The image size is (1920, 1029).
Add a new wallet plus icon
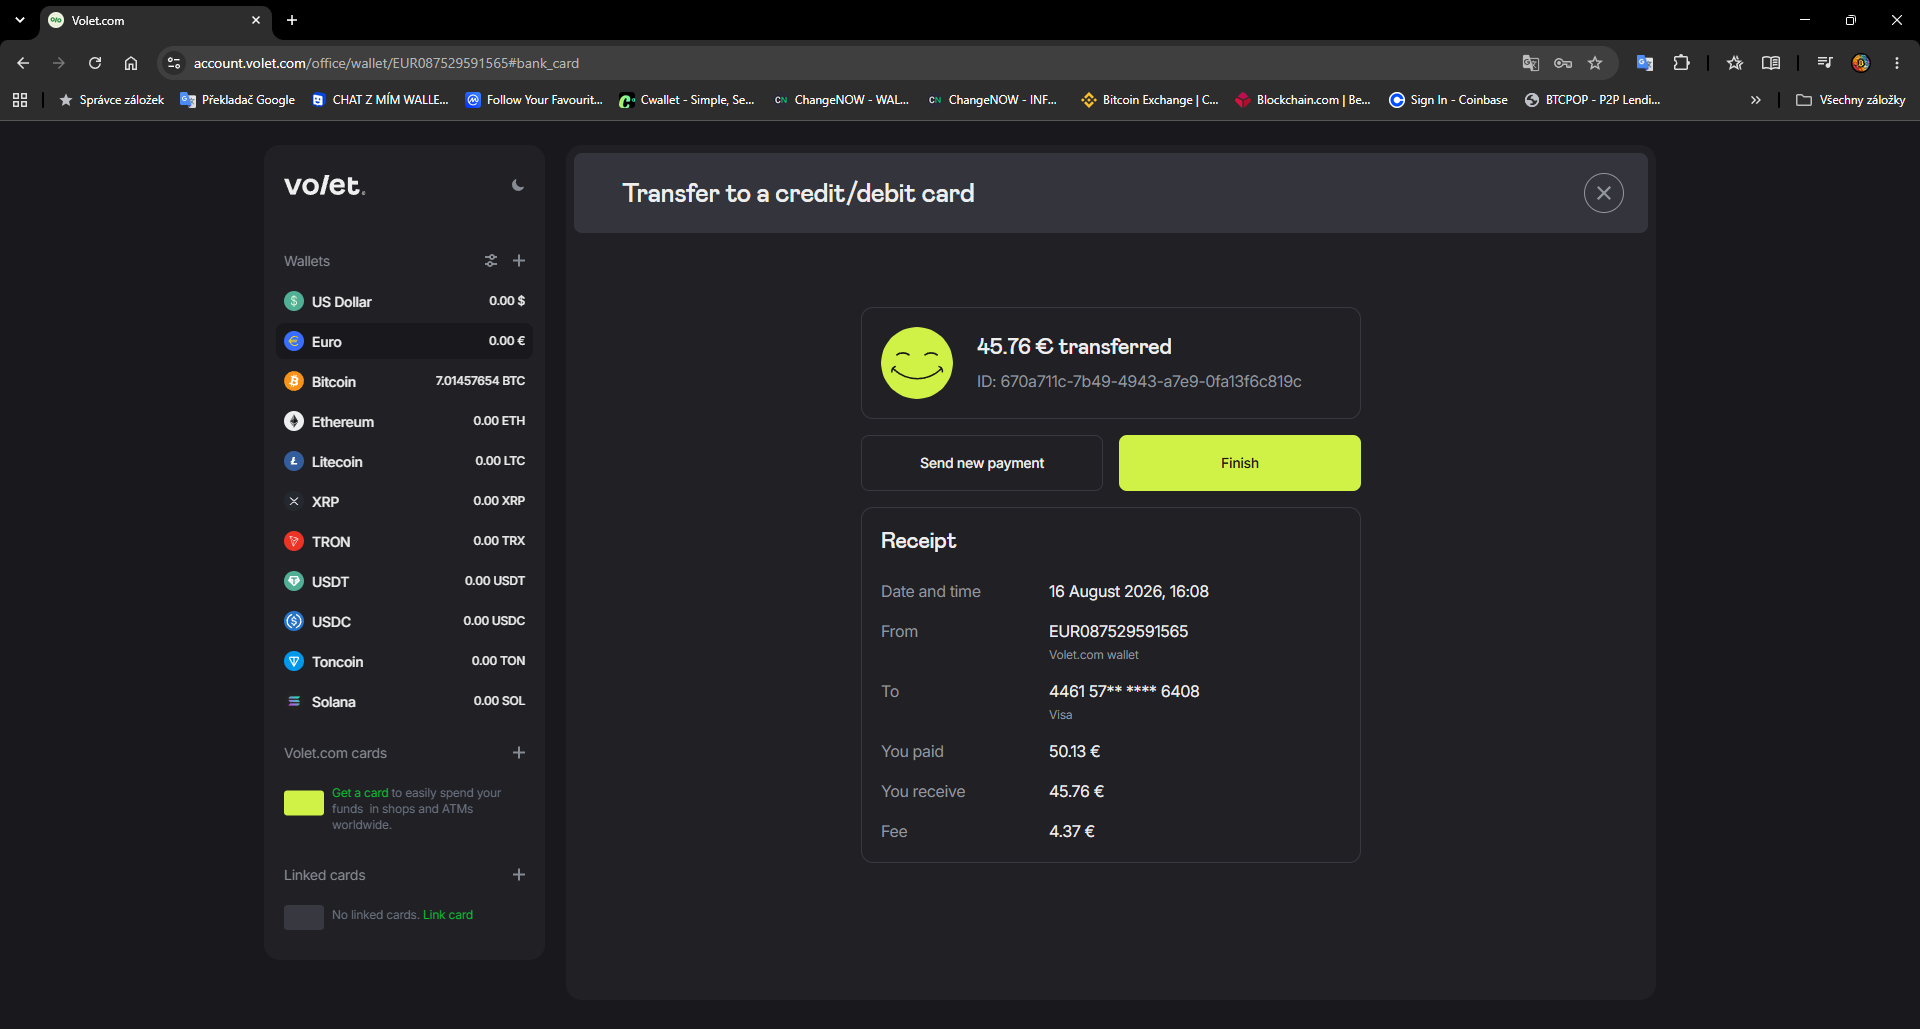point(519,261)
